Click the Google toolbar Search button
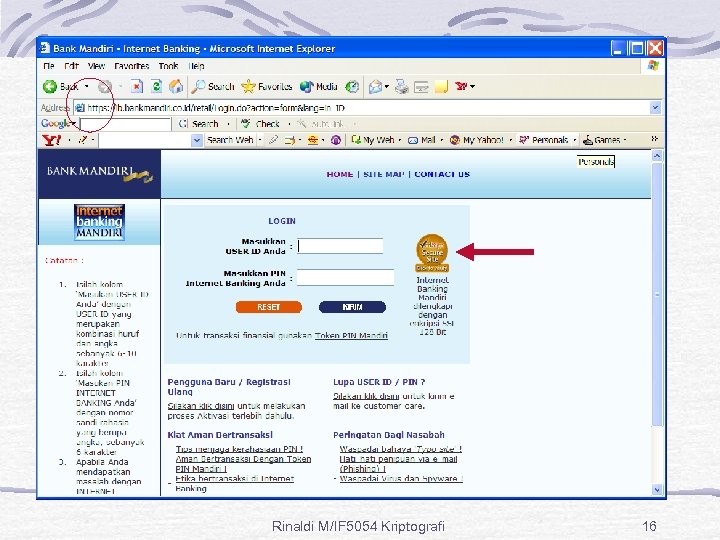 (199, 124)
